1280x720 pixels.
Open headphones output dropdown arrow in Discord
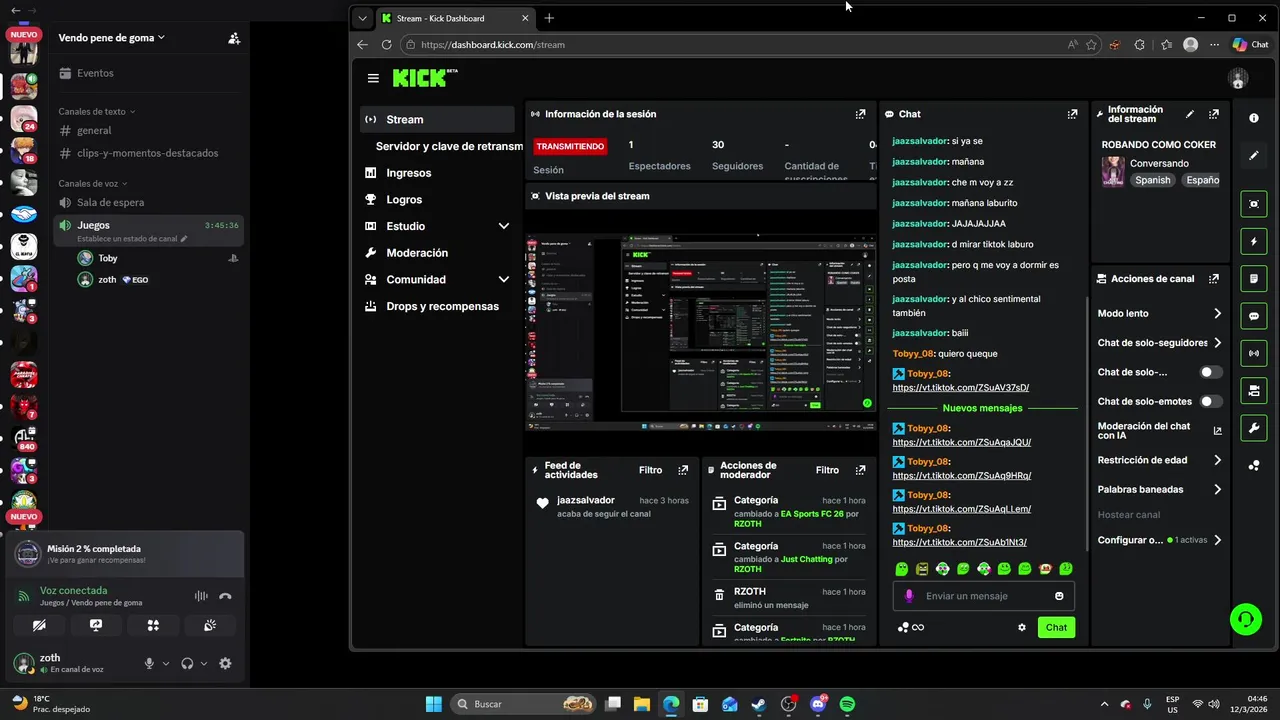point(204,663)
